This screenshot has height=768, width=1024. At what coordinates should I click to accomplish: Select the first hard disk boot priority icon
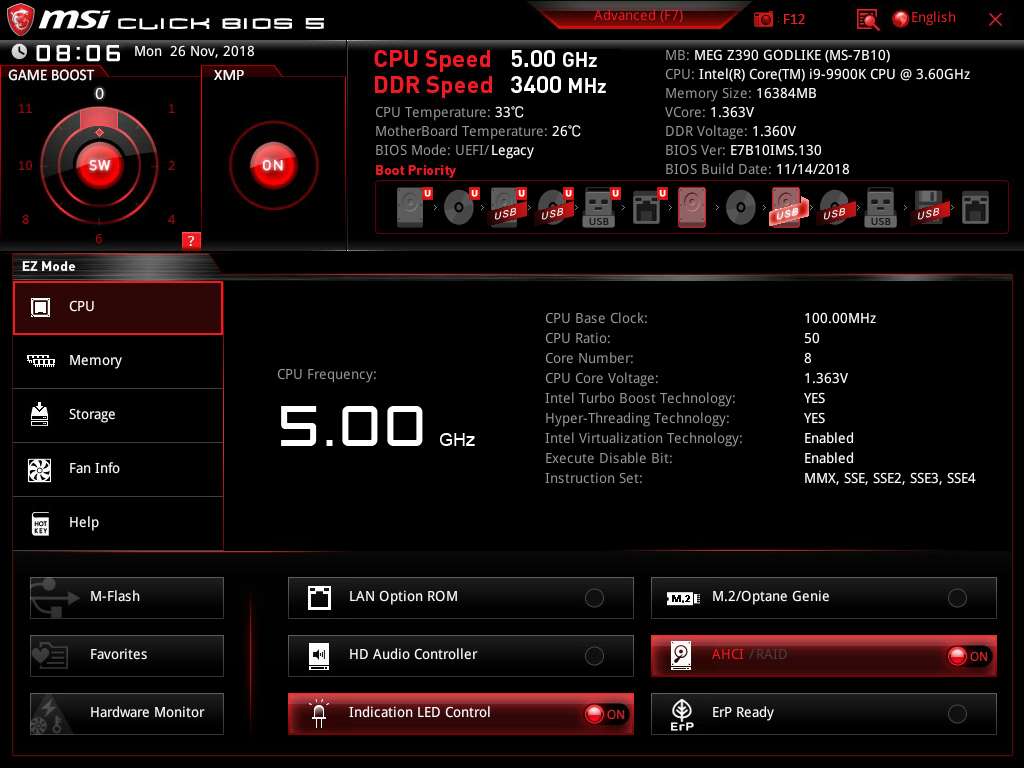[411, 207]
